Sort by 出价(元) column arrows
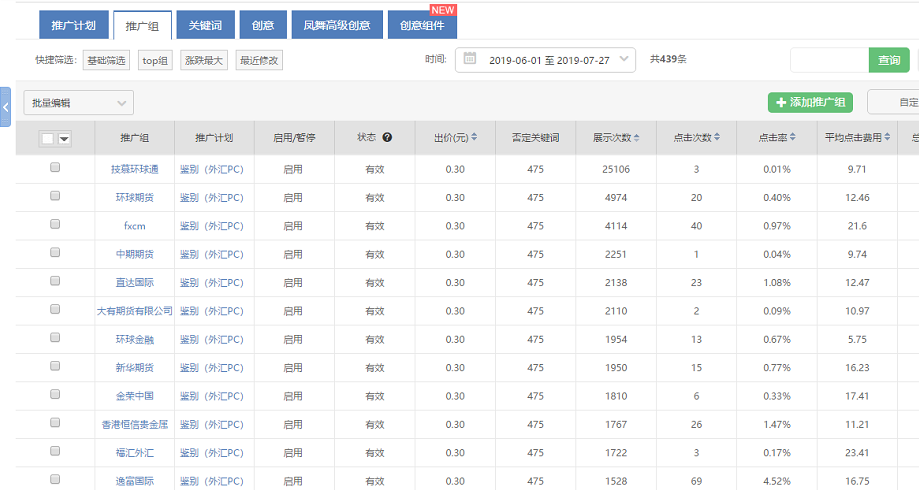 click(x=474, y=137)
